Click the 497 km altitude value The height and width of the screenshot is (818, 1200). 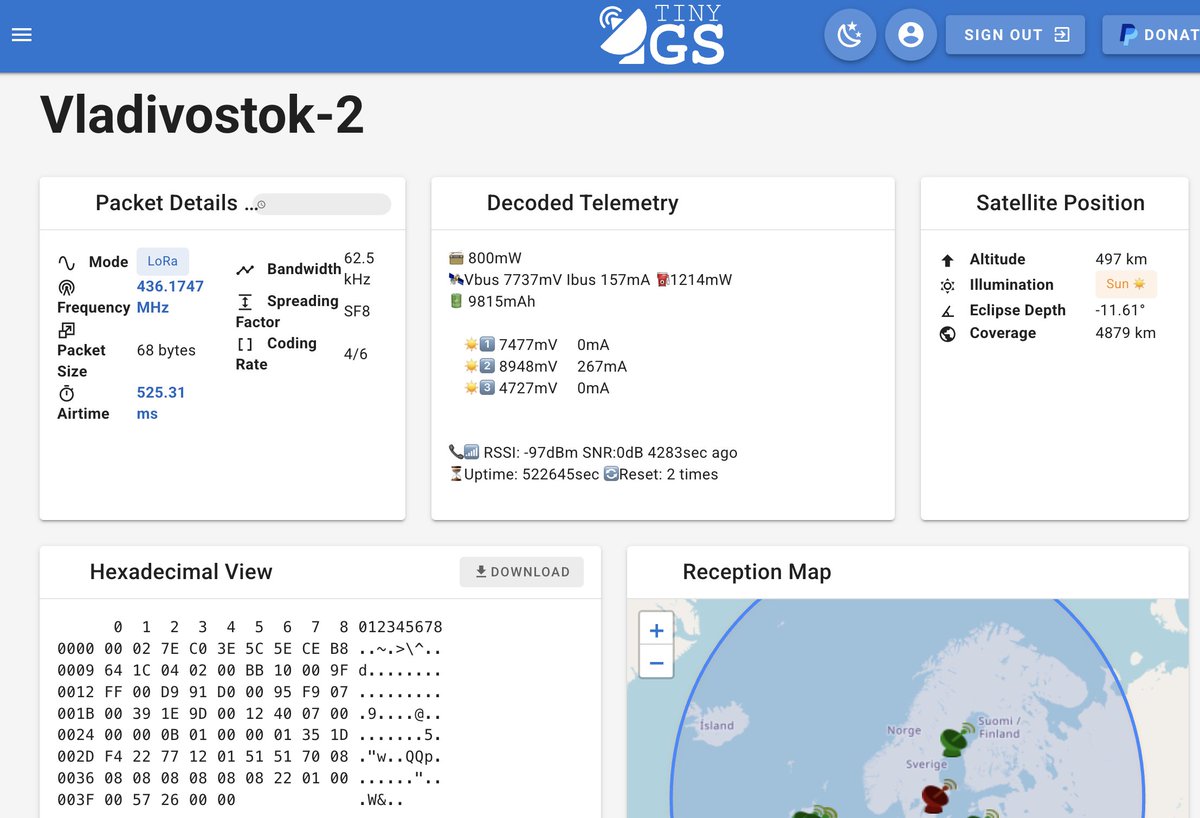point(1121,259)
